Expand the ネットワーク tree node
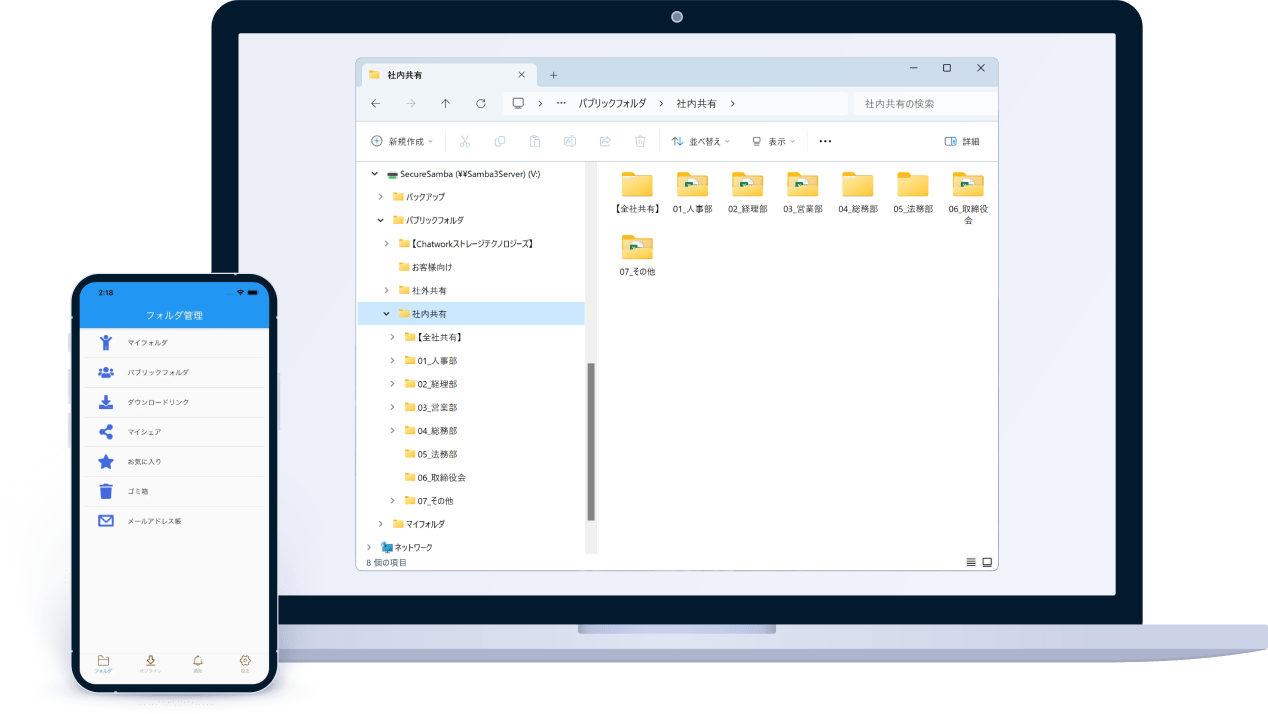This screenshot has width=1268, height=714. [x=369, y=547]
